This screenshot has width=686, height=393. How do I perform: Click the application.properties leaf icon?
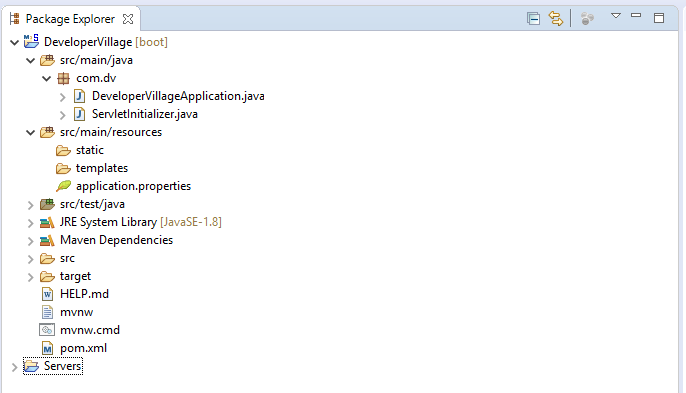(63, 186)
